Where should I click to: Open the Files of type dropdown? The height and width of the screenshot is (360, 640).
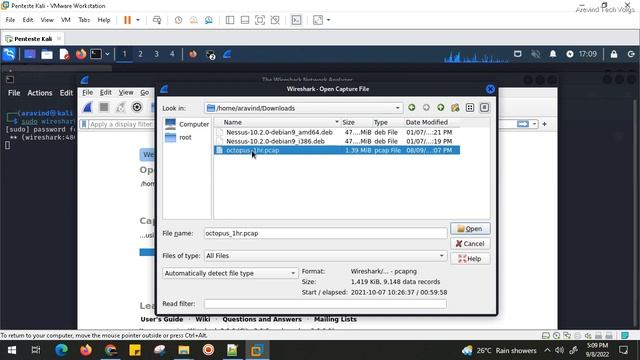441,256
